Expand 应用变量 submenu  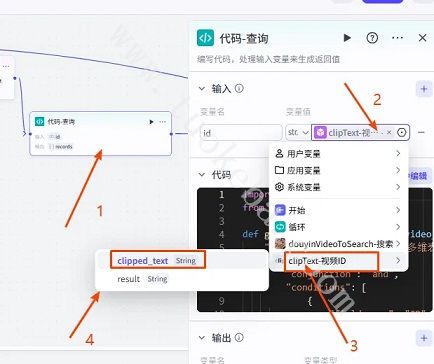[337, 170]
